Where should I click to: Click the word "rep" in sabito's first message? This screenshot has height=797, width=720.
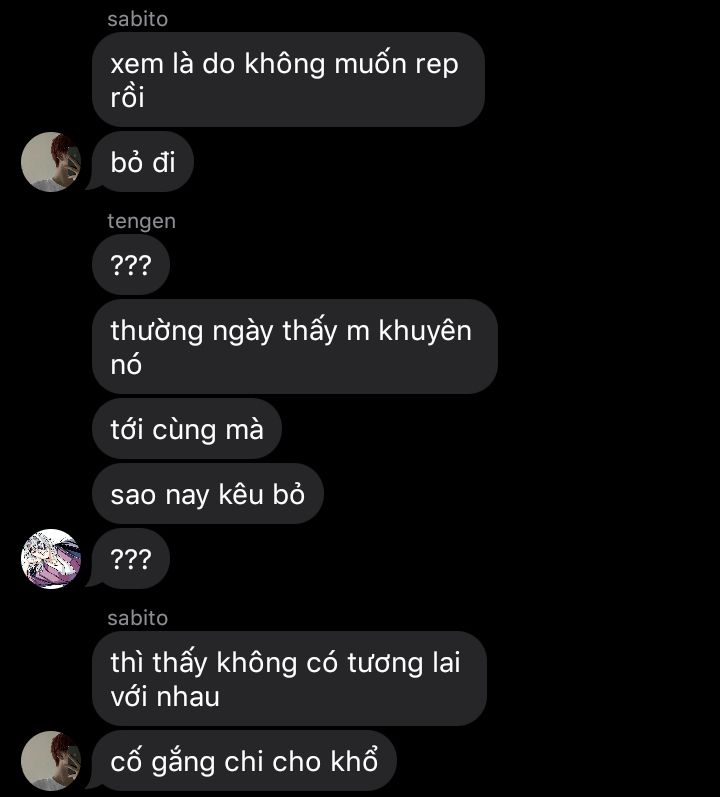point(437,66)
